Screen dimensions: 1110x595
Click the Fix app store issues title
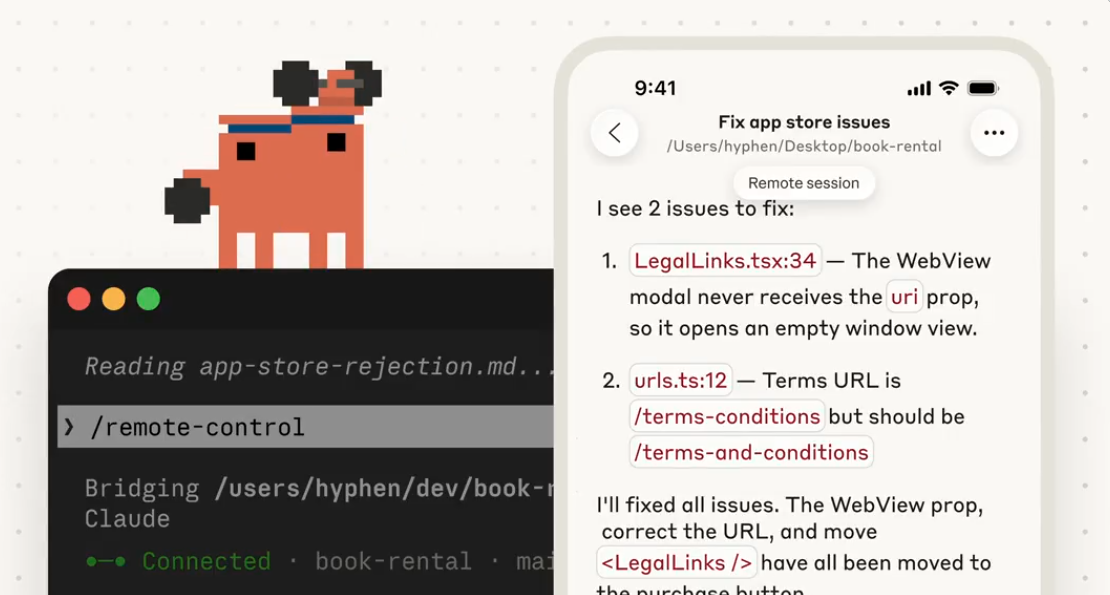pyautogui.click(x=803, y=122)
